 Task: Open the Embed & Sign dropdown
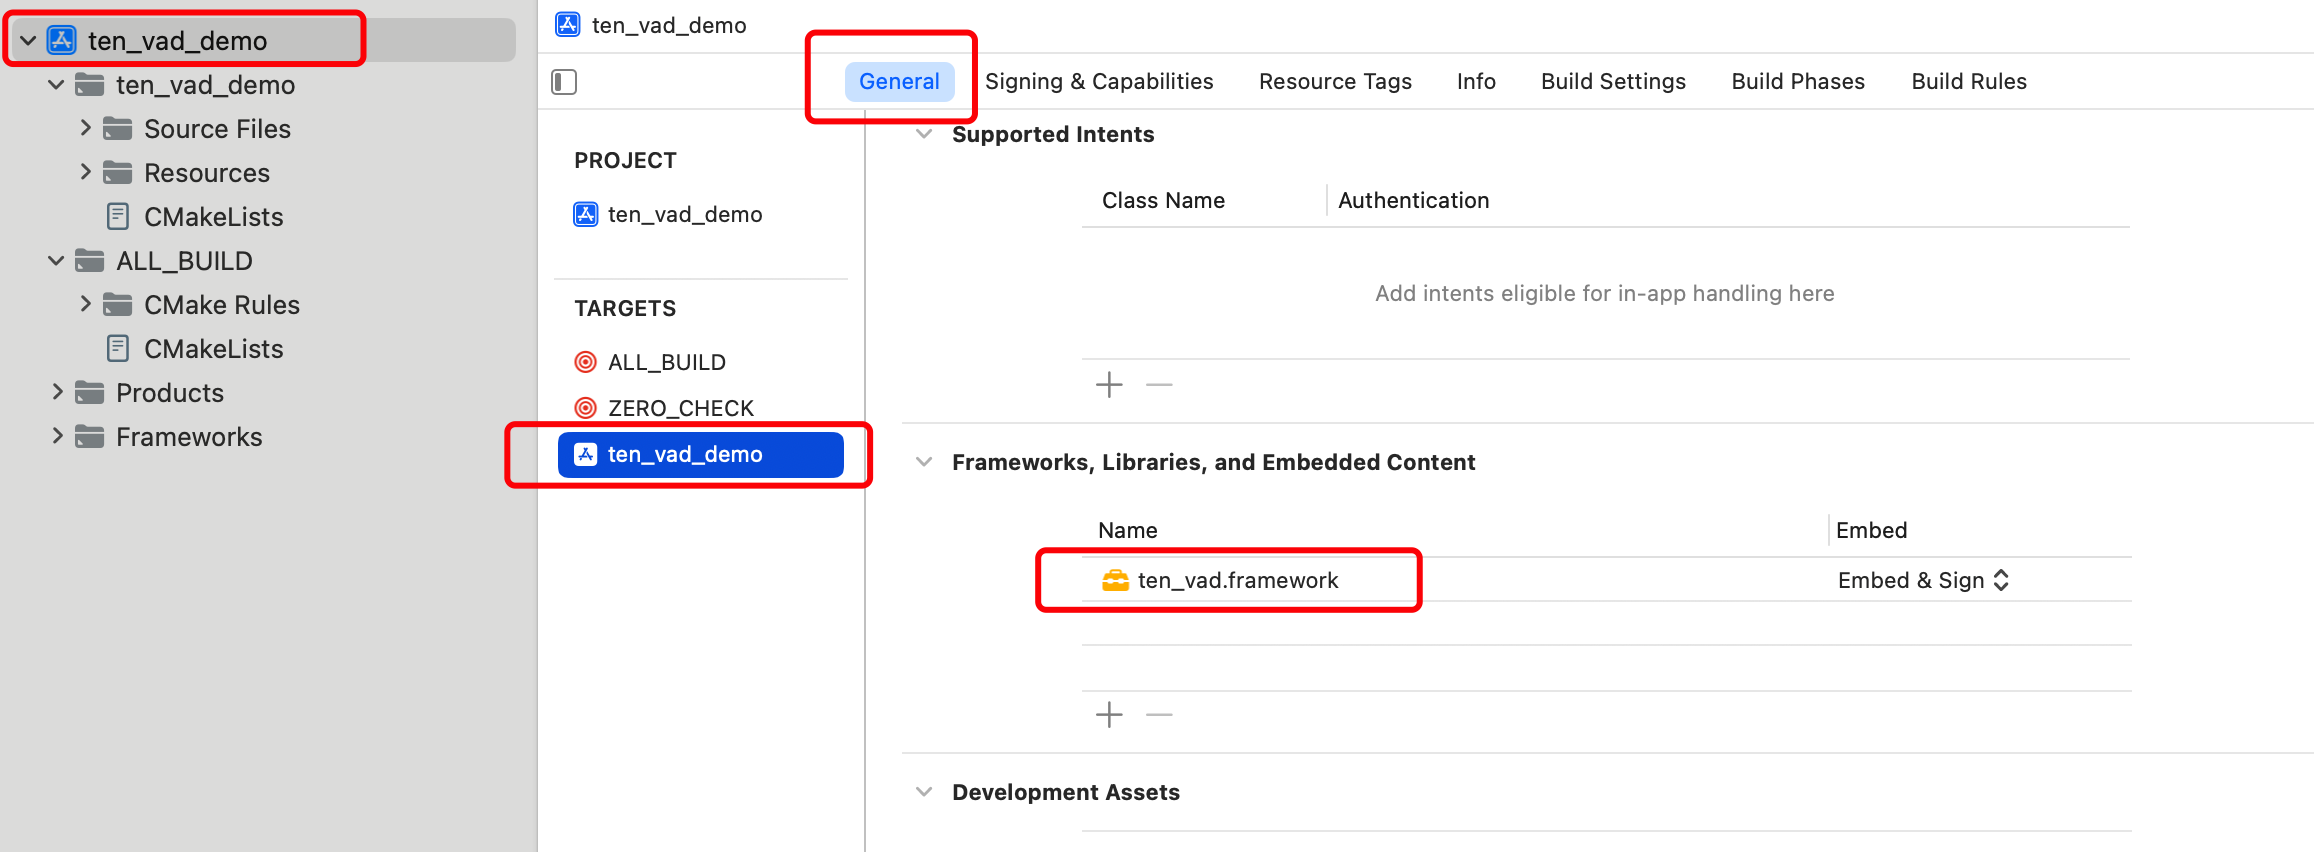pyautogui.click(x=1923, y=581)
